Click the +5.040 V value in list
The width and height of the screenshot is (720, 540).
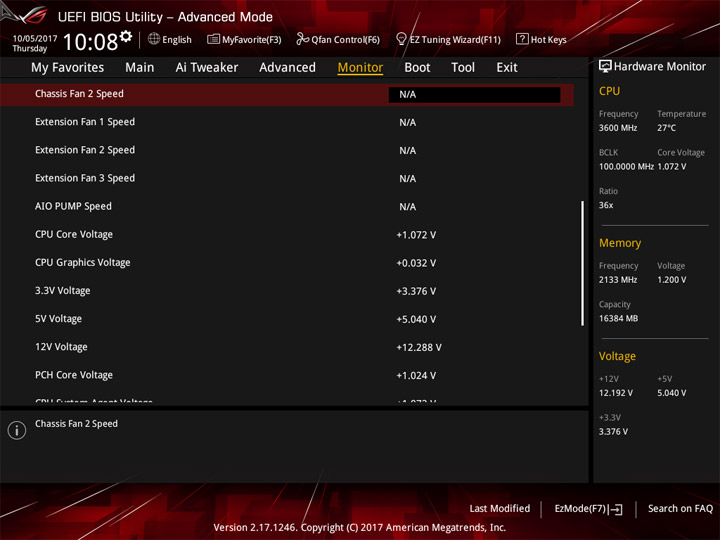(x=416, y=320)
